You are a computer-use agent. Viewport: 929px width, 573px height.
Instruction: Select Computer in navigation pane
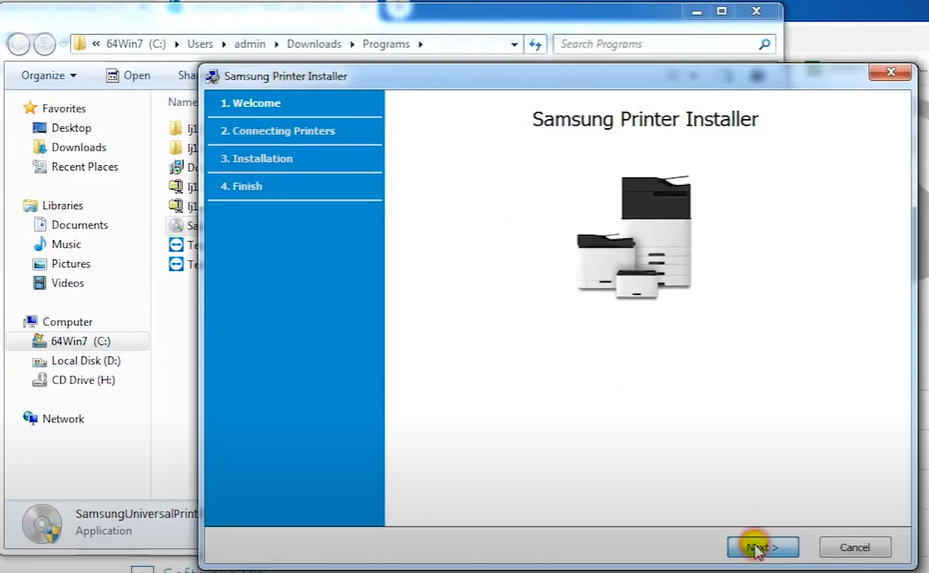[67, 322]
